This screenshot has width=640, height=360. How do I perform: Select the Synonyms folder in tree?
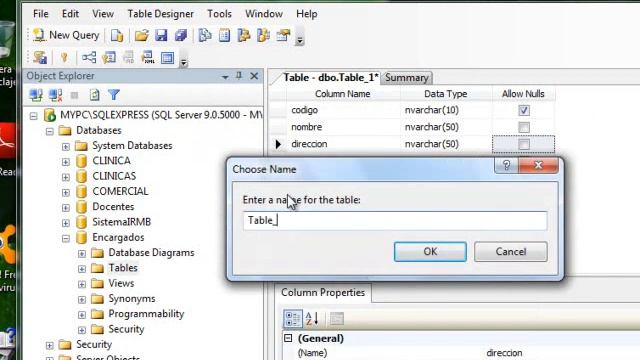(x=131, y=299)
